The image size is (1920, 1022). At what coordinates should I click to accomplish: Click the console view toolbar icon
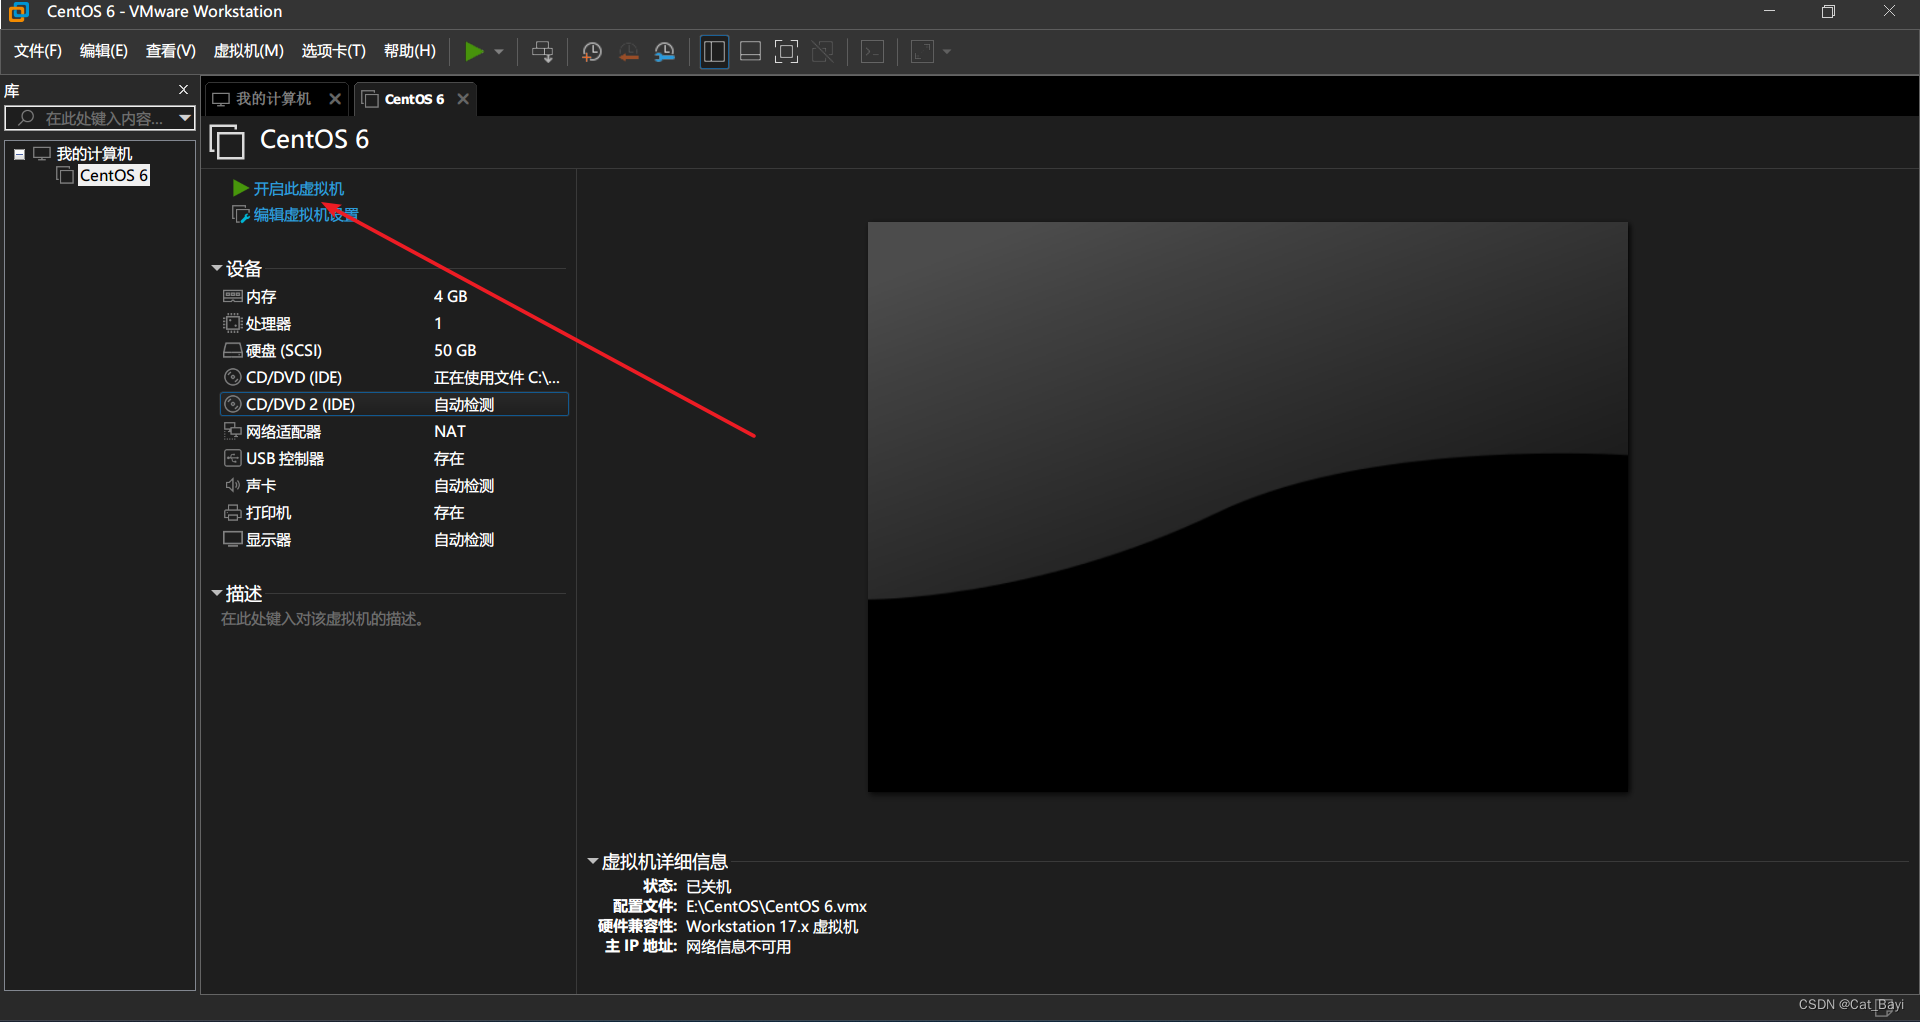click(873, 52)
